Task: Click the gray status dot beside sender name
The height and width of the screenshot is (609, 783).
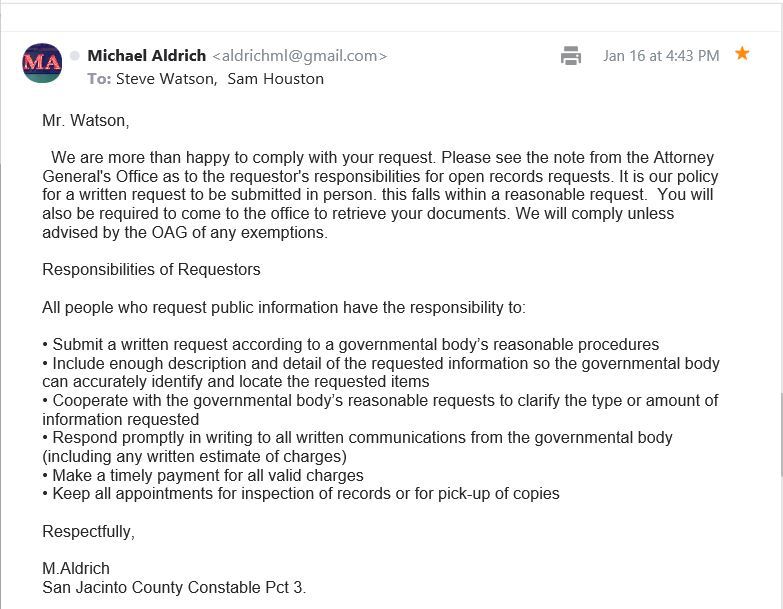Action: coord(75,56)
